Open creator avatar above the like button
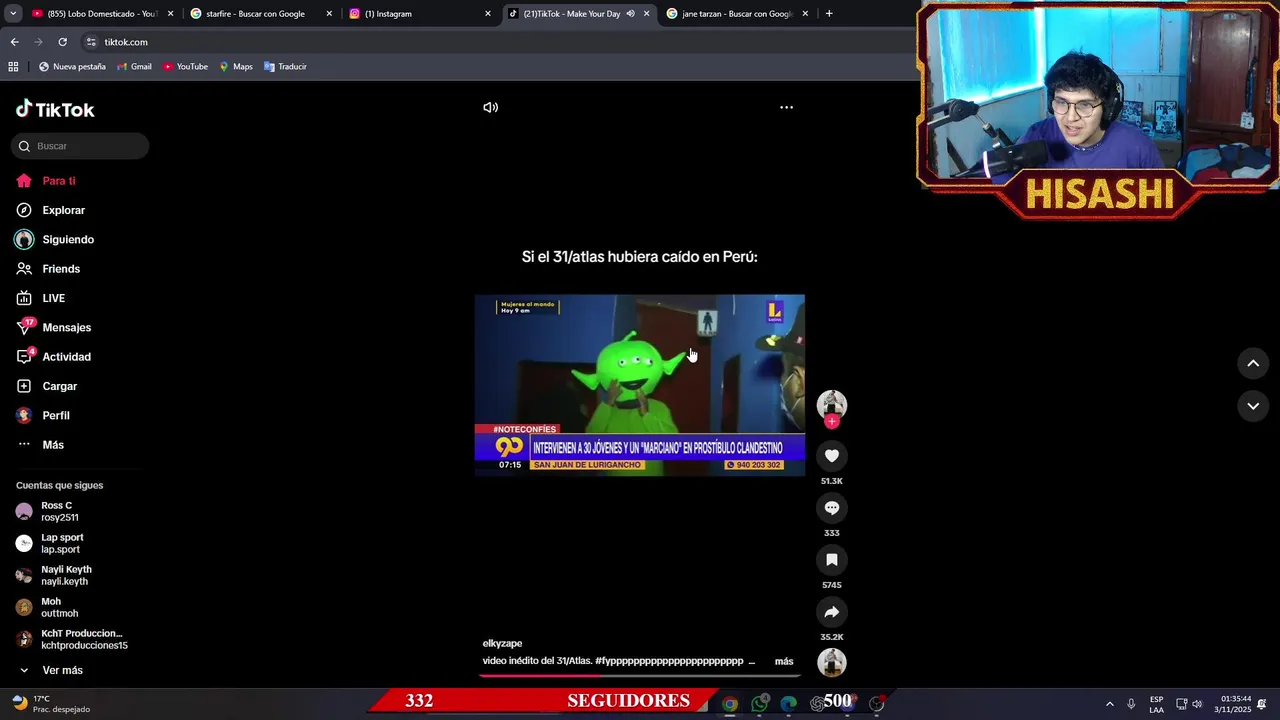This screenshot has width=1280, height=720. [x=831, y=404]
